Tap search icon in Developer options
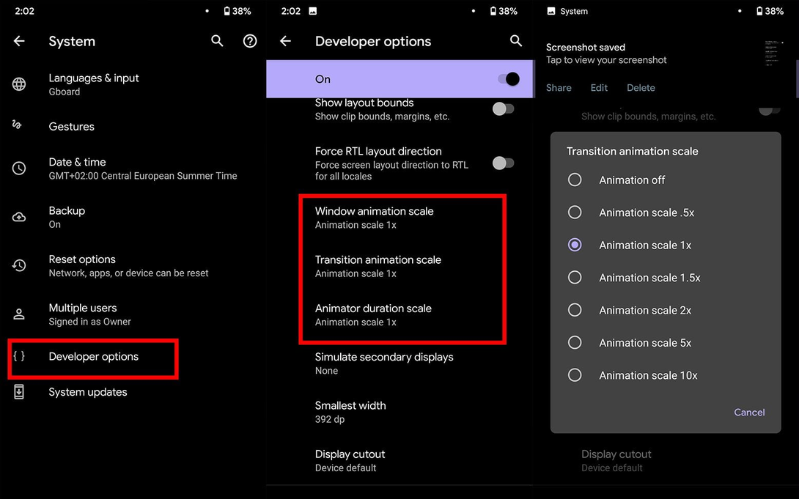The width and height of the screenshot is (799, 499). pos(516,41)
